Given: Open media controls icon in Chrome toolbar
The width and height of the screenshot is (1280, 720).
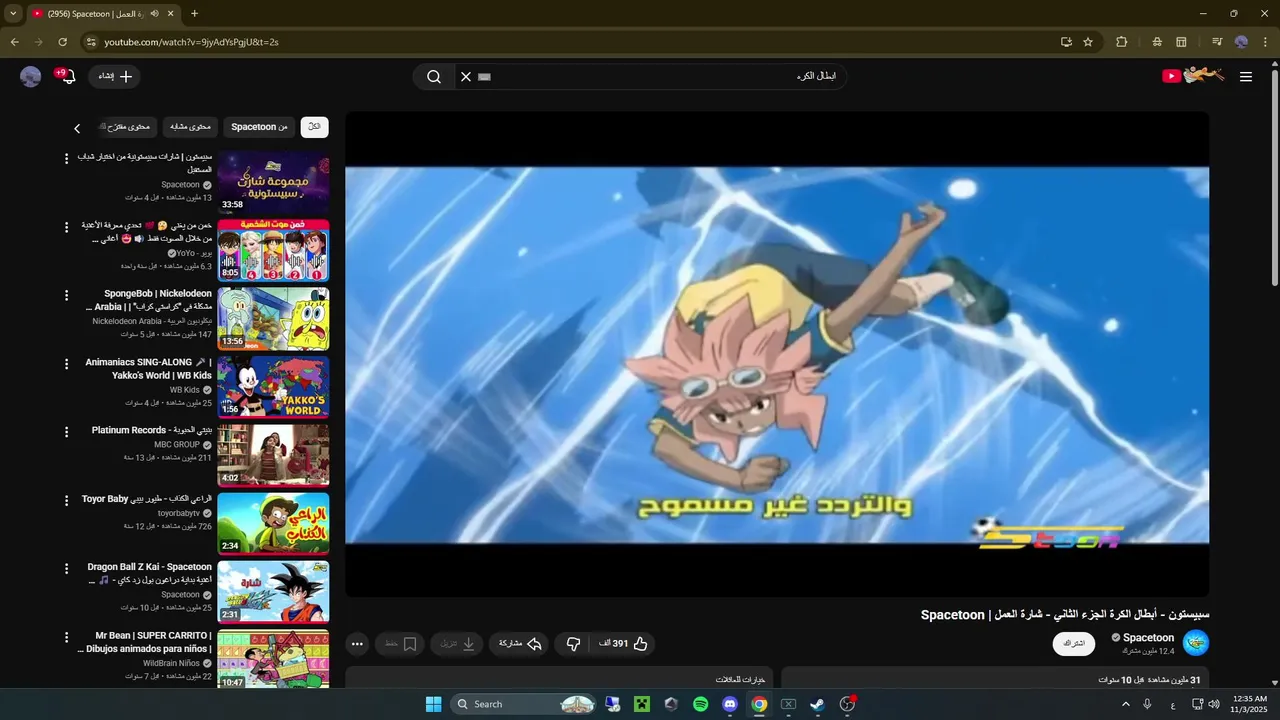Looking at the screenshot, I should pos(1217,42).
